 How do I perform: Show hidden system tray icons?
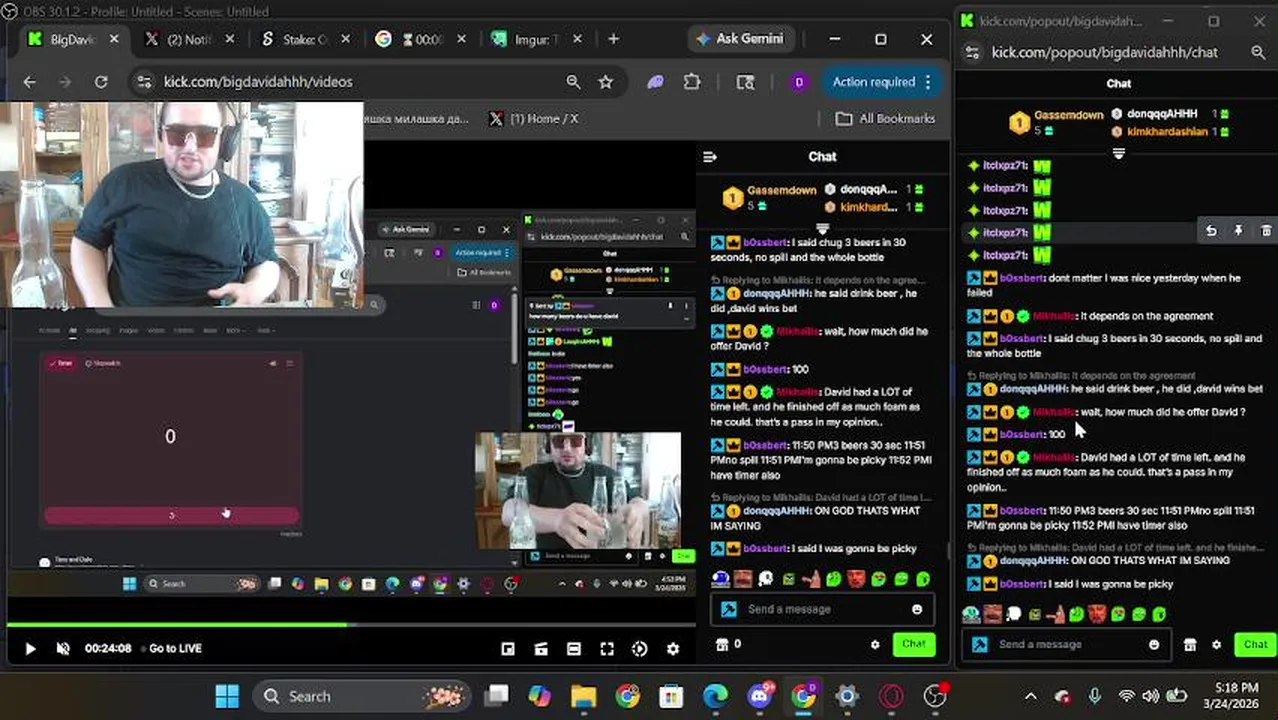point(1031,696)
